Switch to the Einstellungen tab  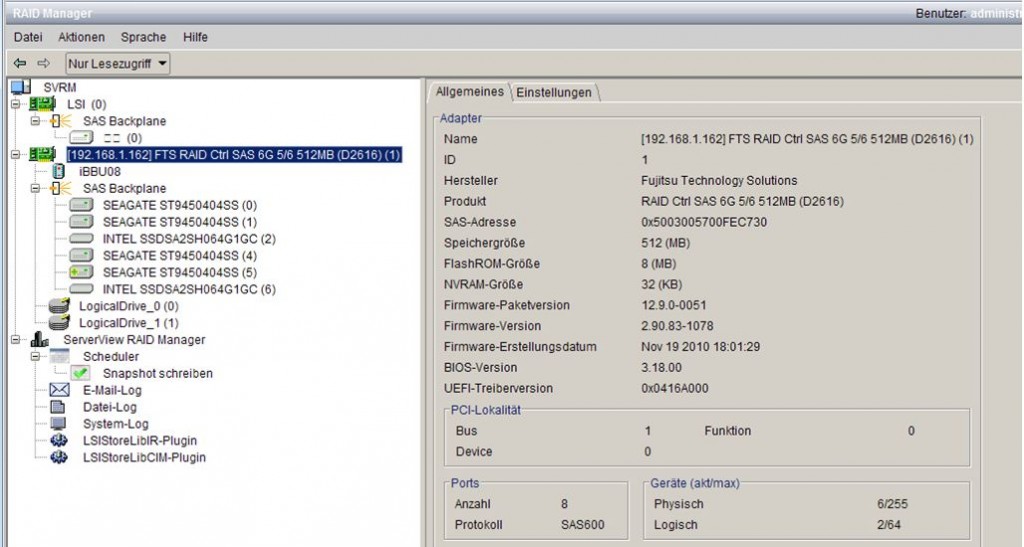554,93
